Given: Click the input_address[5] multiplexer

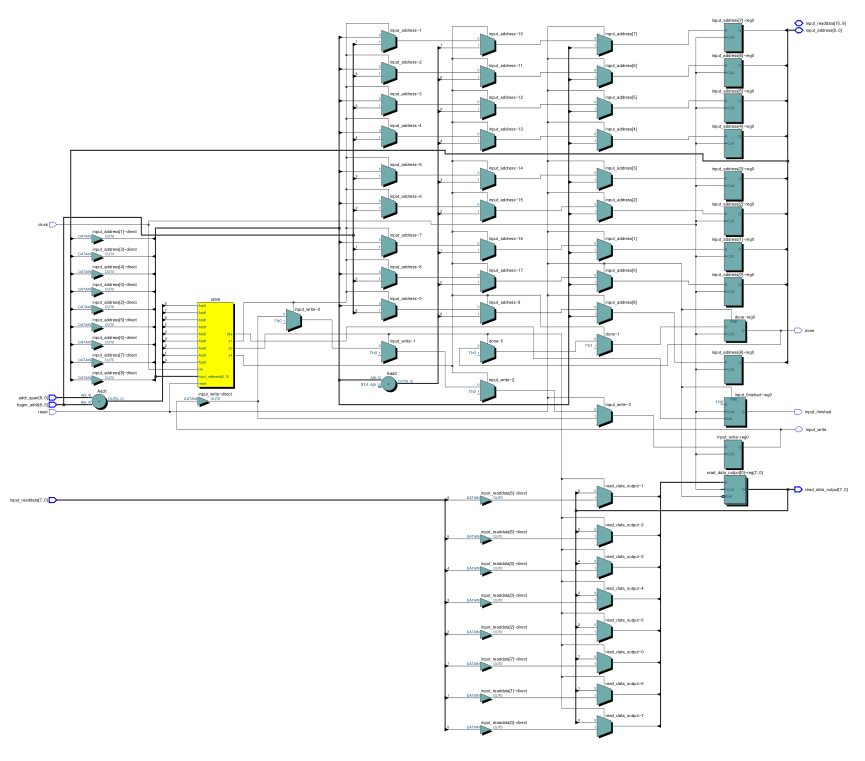Looking at the screenshot, I should click(605, 108).
